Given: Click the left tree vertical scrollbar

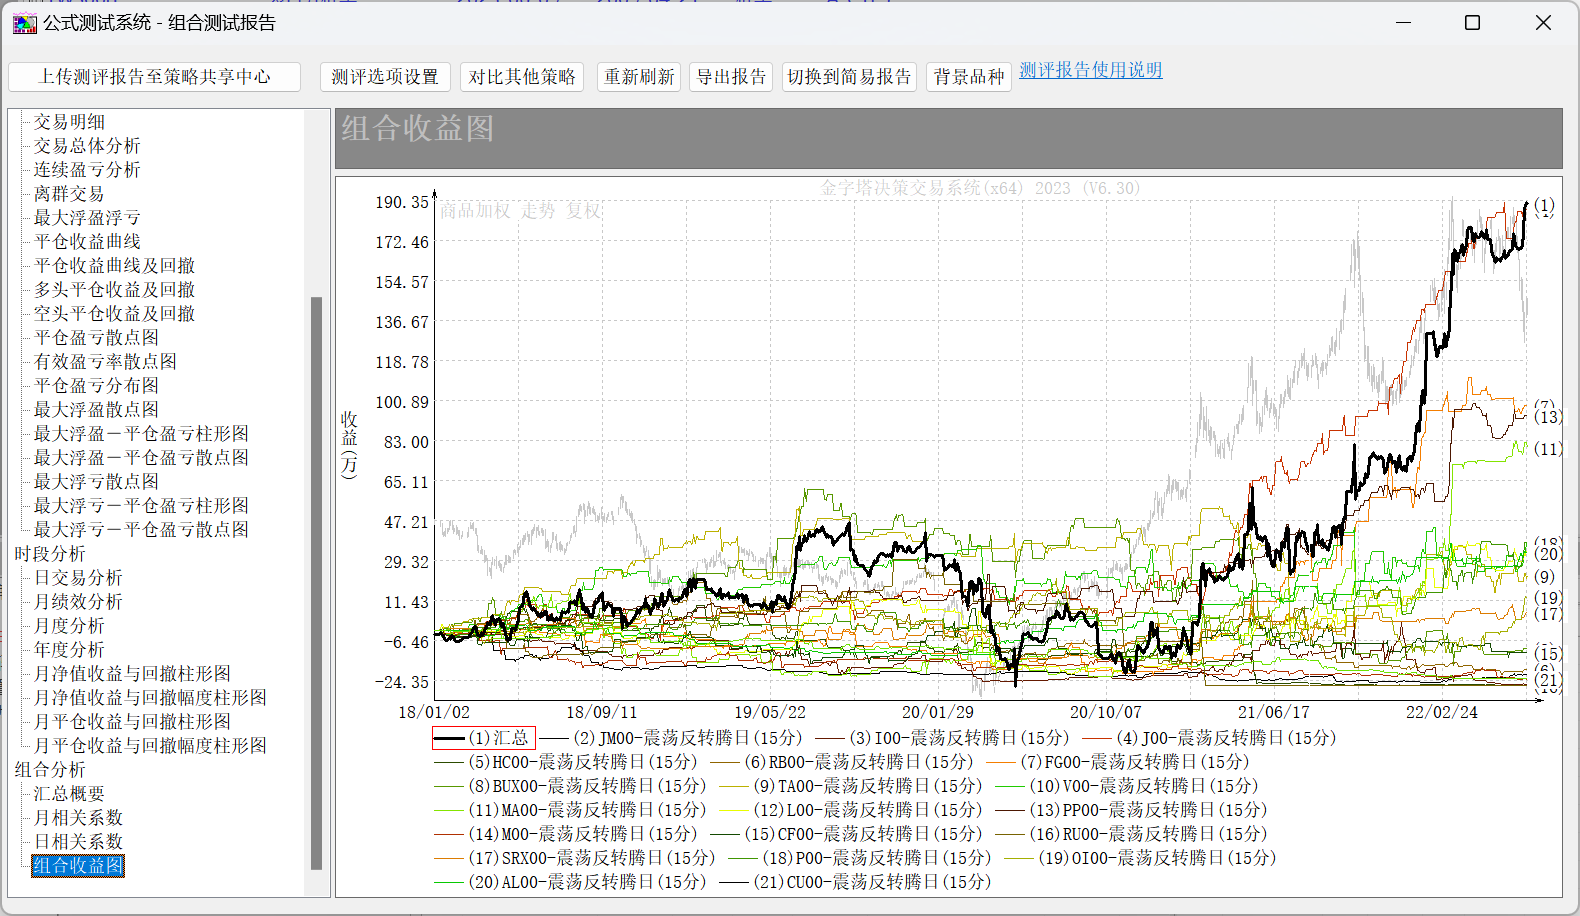Looking at the screenshot, I should pos(316,580).
